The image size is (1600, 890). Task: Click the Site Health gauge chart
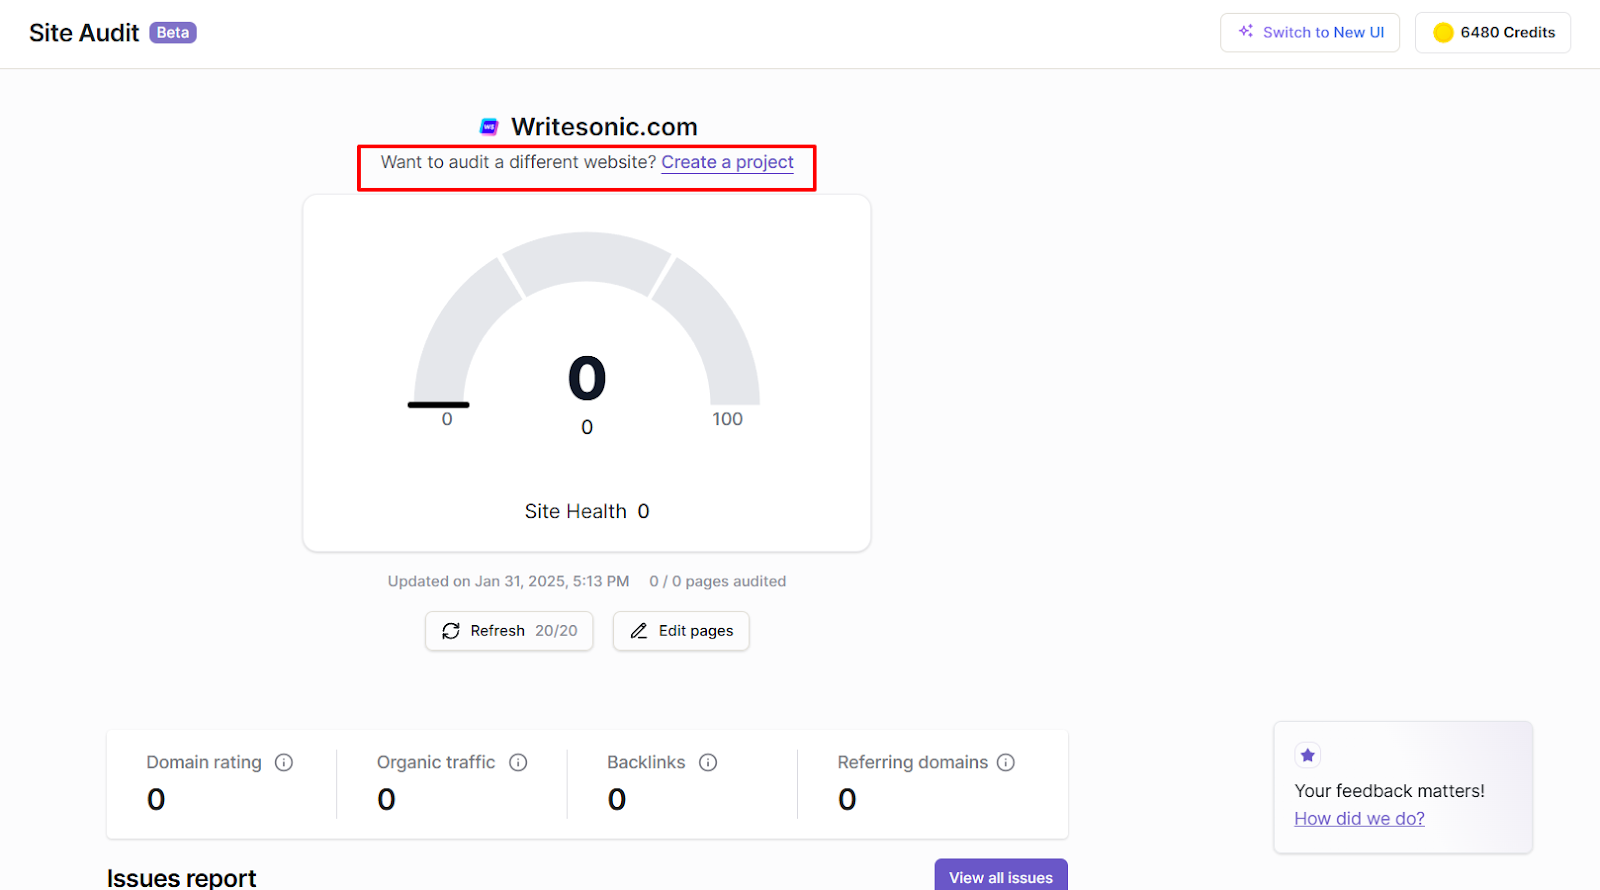pos(587,320)
